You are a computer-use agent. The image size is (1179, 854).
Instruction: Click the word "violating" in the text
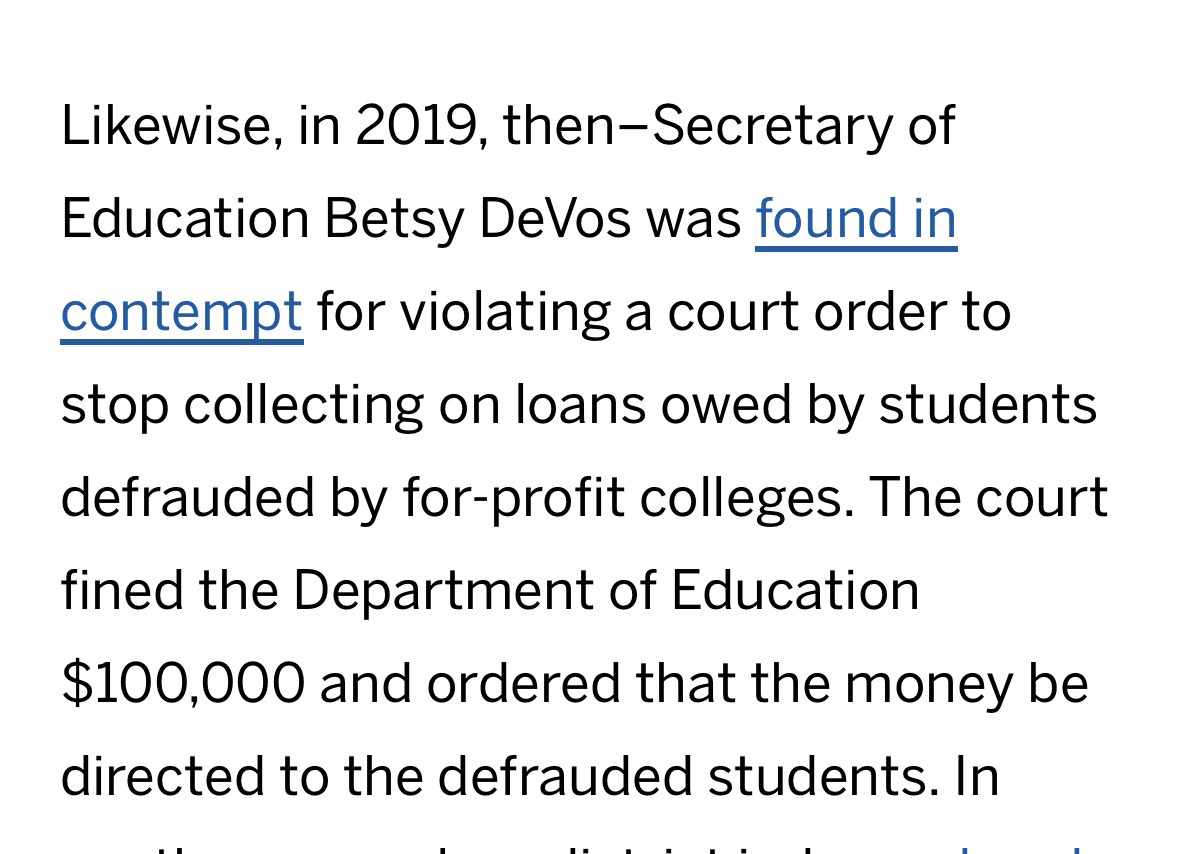505,312
